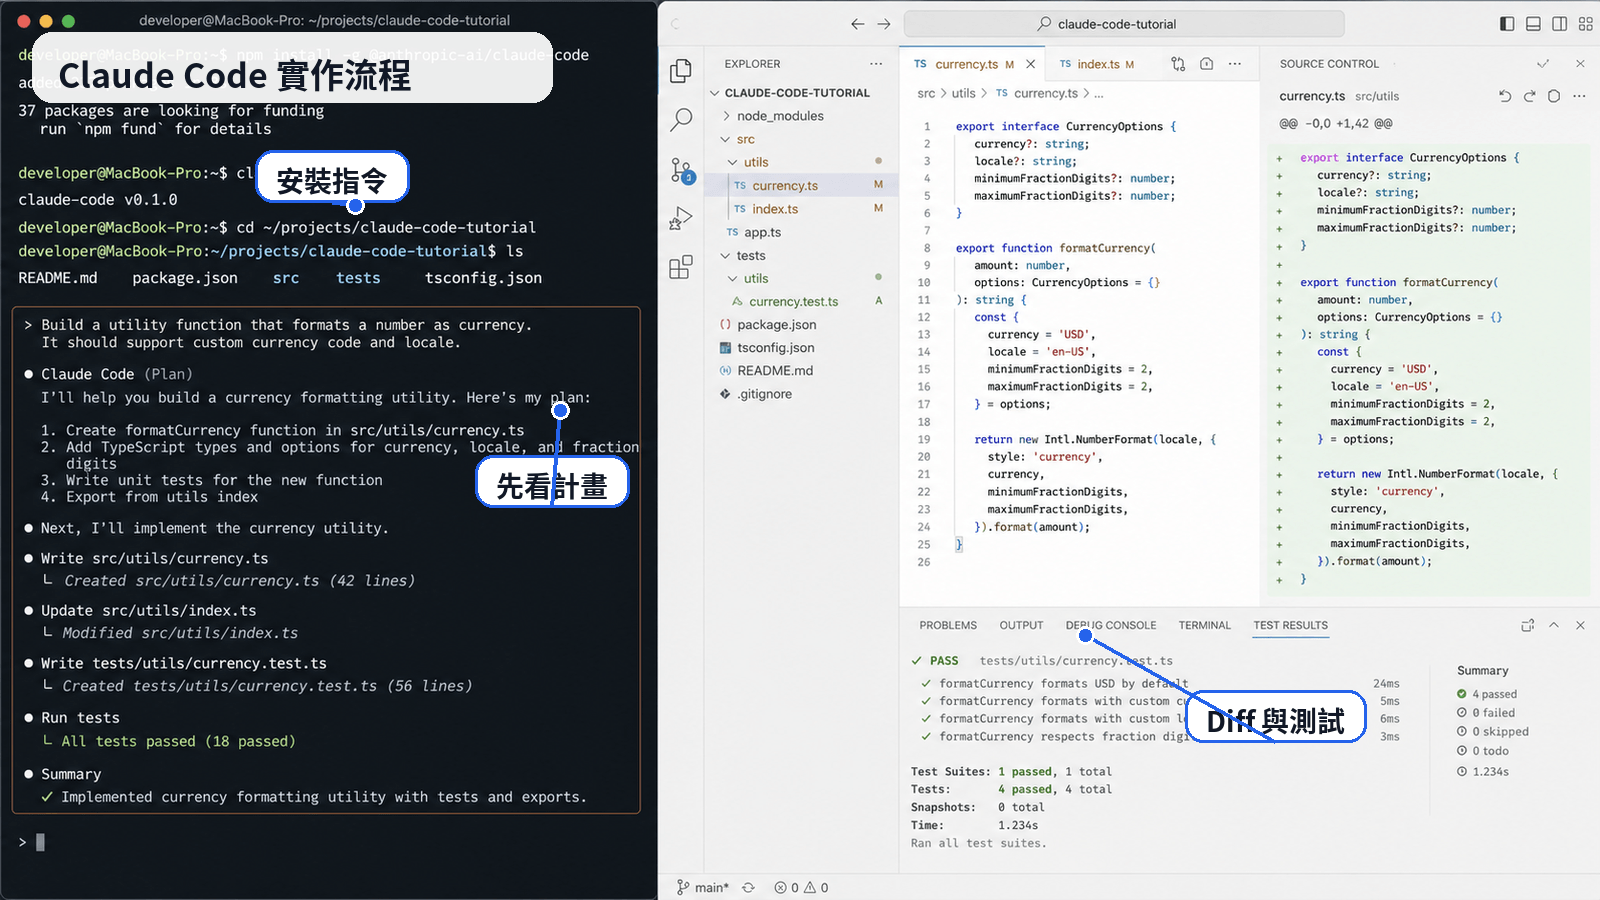Open the Source Control view icon
The image size is (1600, 900).
click(681, 170)
